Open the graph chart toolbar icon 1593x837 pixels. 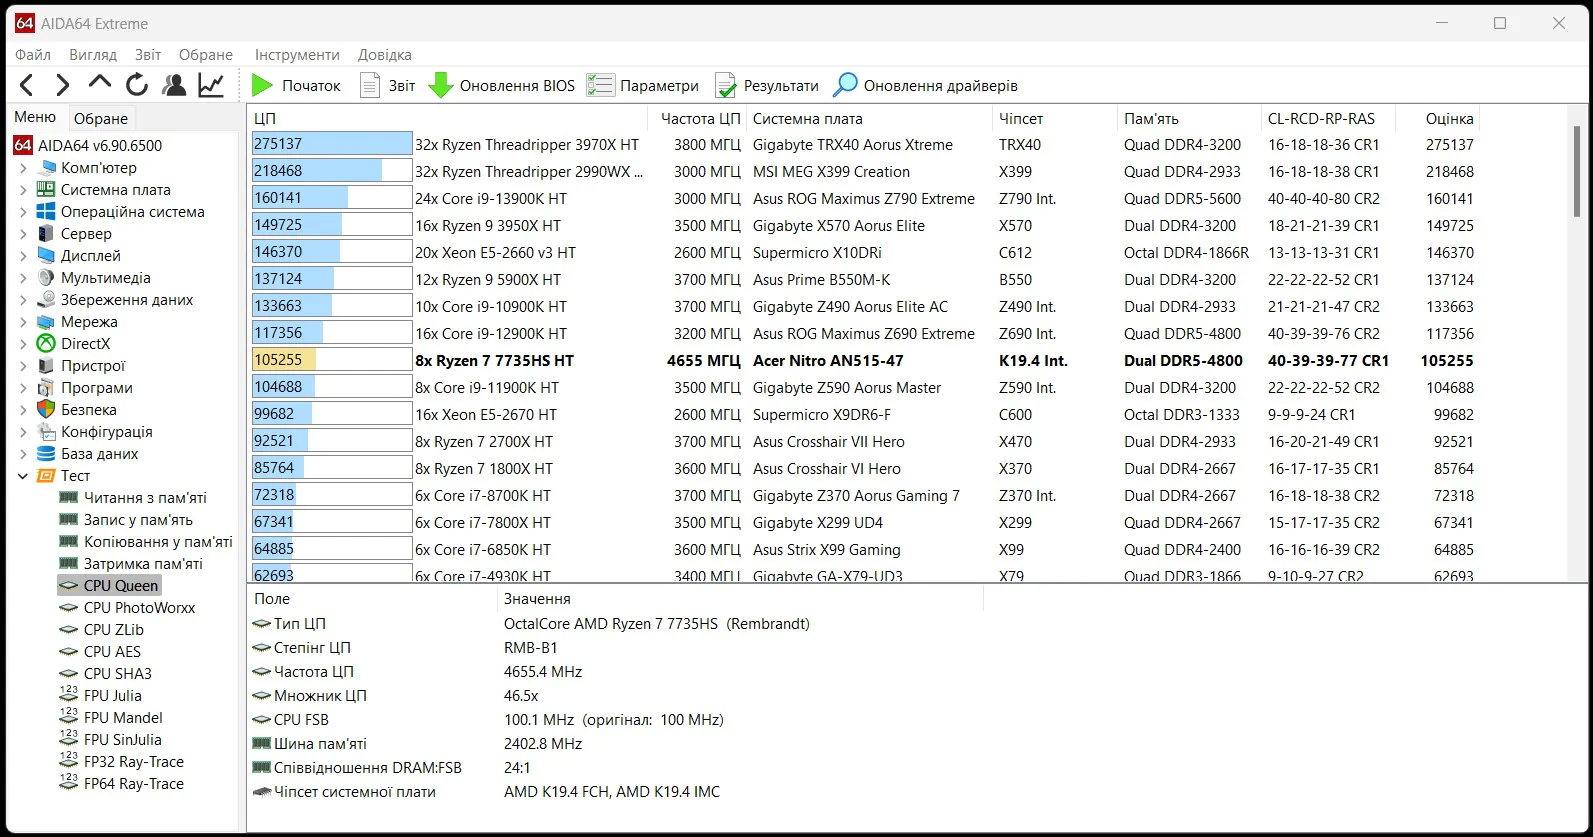(211, 85)
